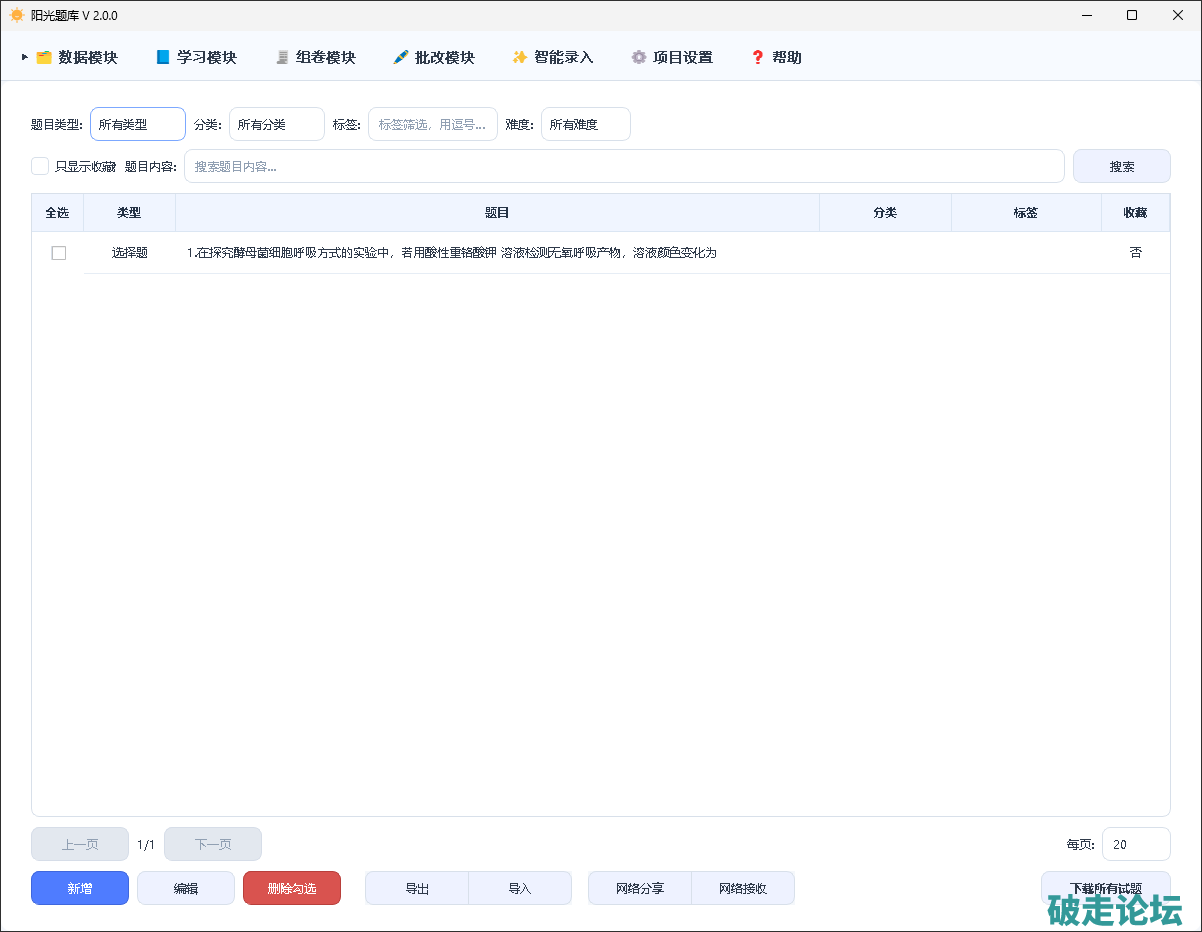Open the 分类 dropdown showing 所有分类
This screenshot has height=932, width=1202.
coord(277,124)
